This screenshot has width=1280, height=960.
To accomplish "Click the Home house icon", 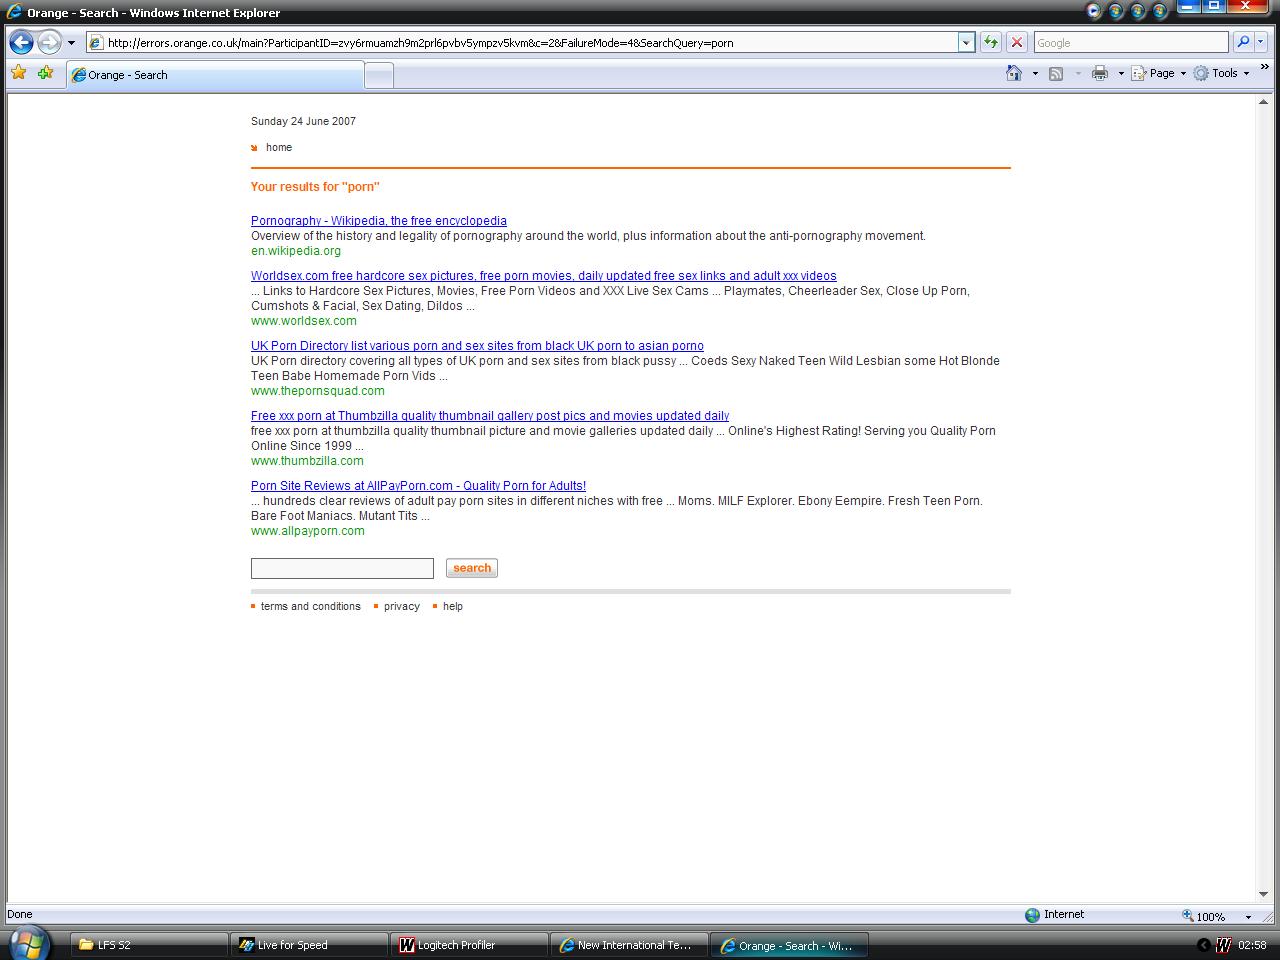I will pyautogui.click(x=1014, y=73).
